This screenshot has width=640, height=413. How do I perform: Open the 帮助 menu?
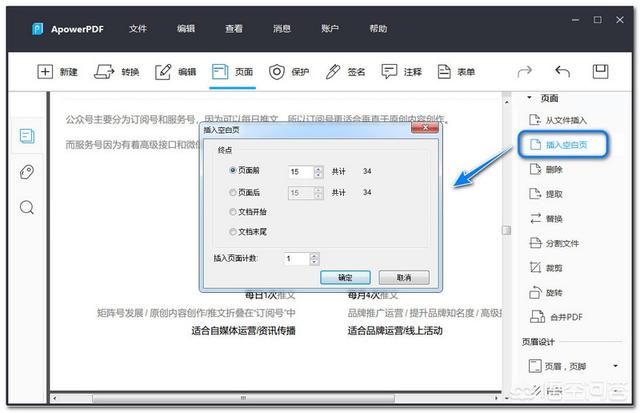(x=378, y=29)
